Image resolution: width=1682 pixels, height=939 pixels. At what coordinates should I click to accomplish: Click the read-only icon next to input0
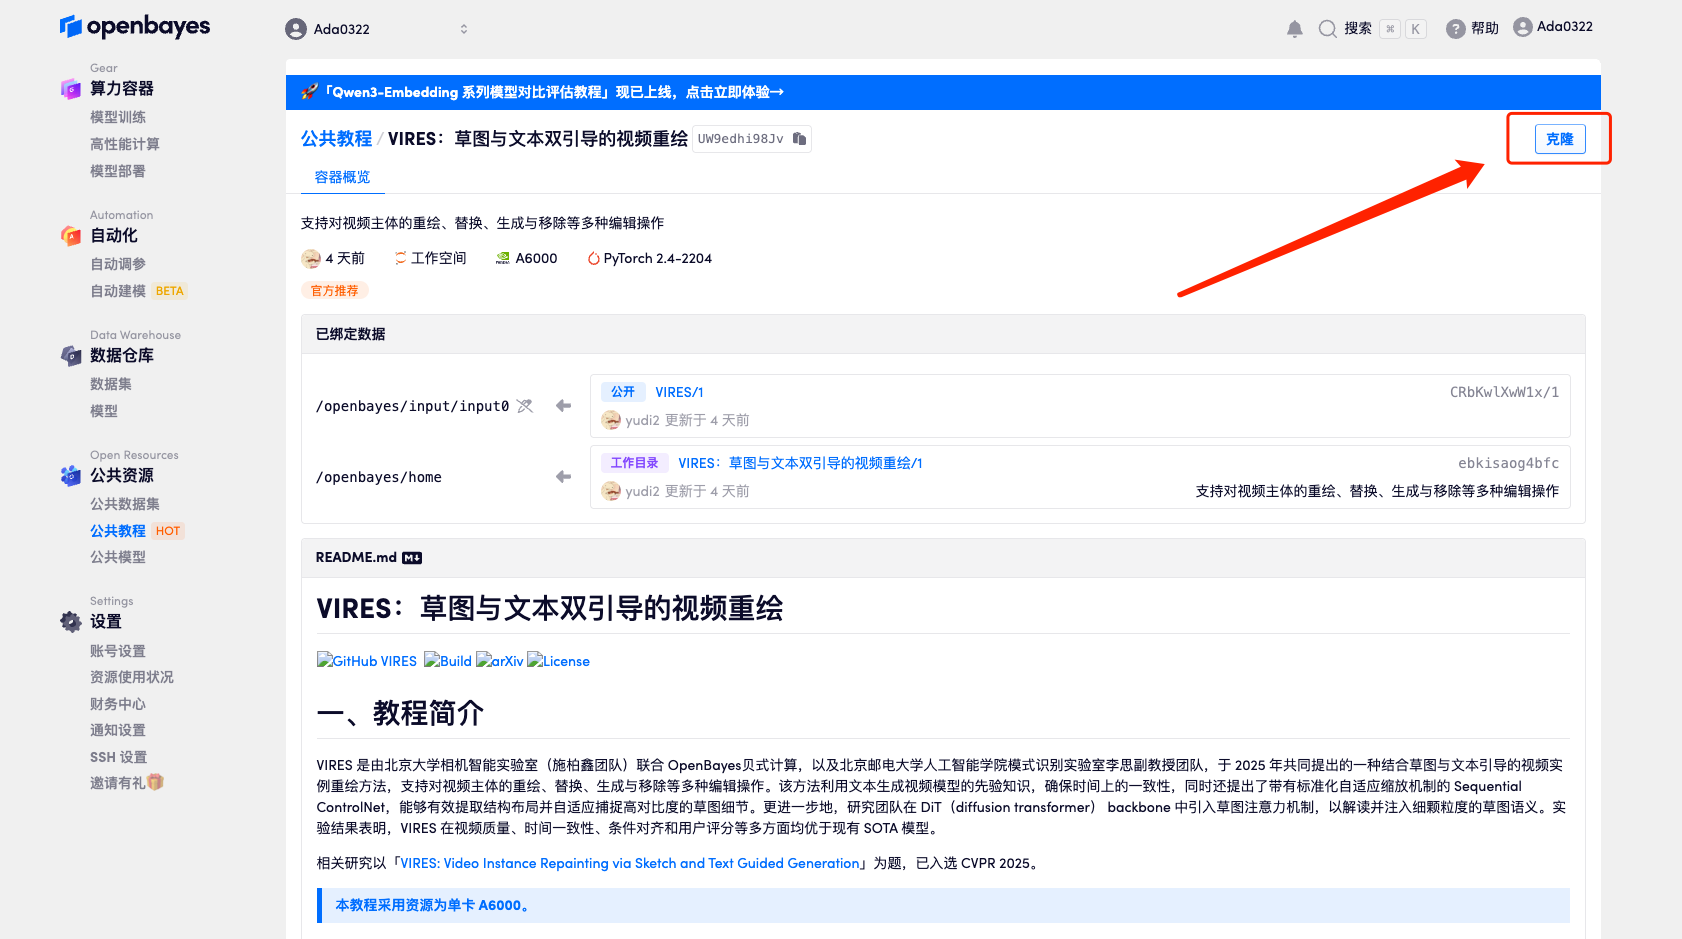pos(525,406)
